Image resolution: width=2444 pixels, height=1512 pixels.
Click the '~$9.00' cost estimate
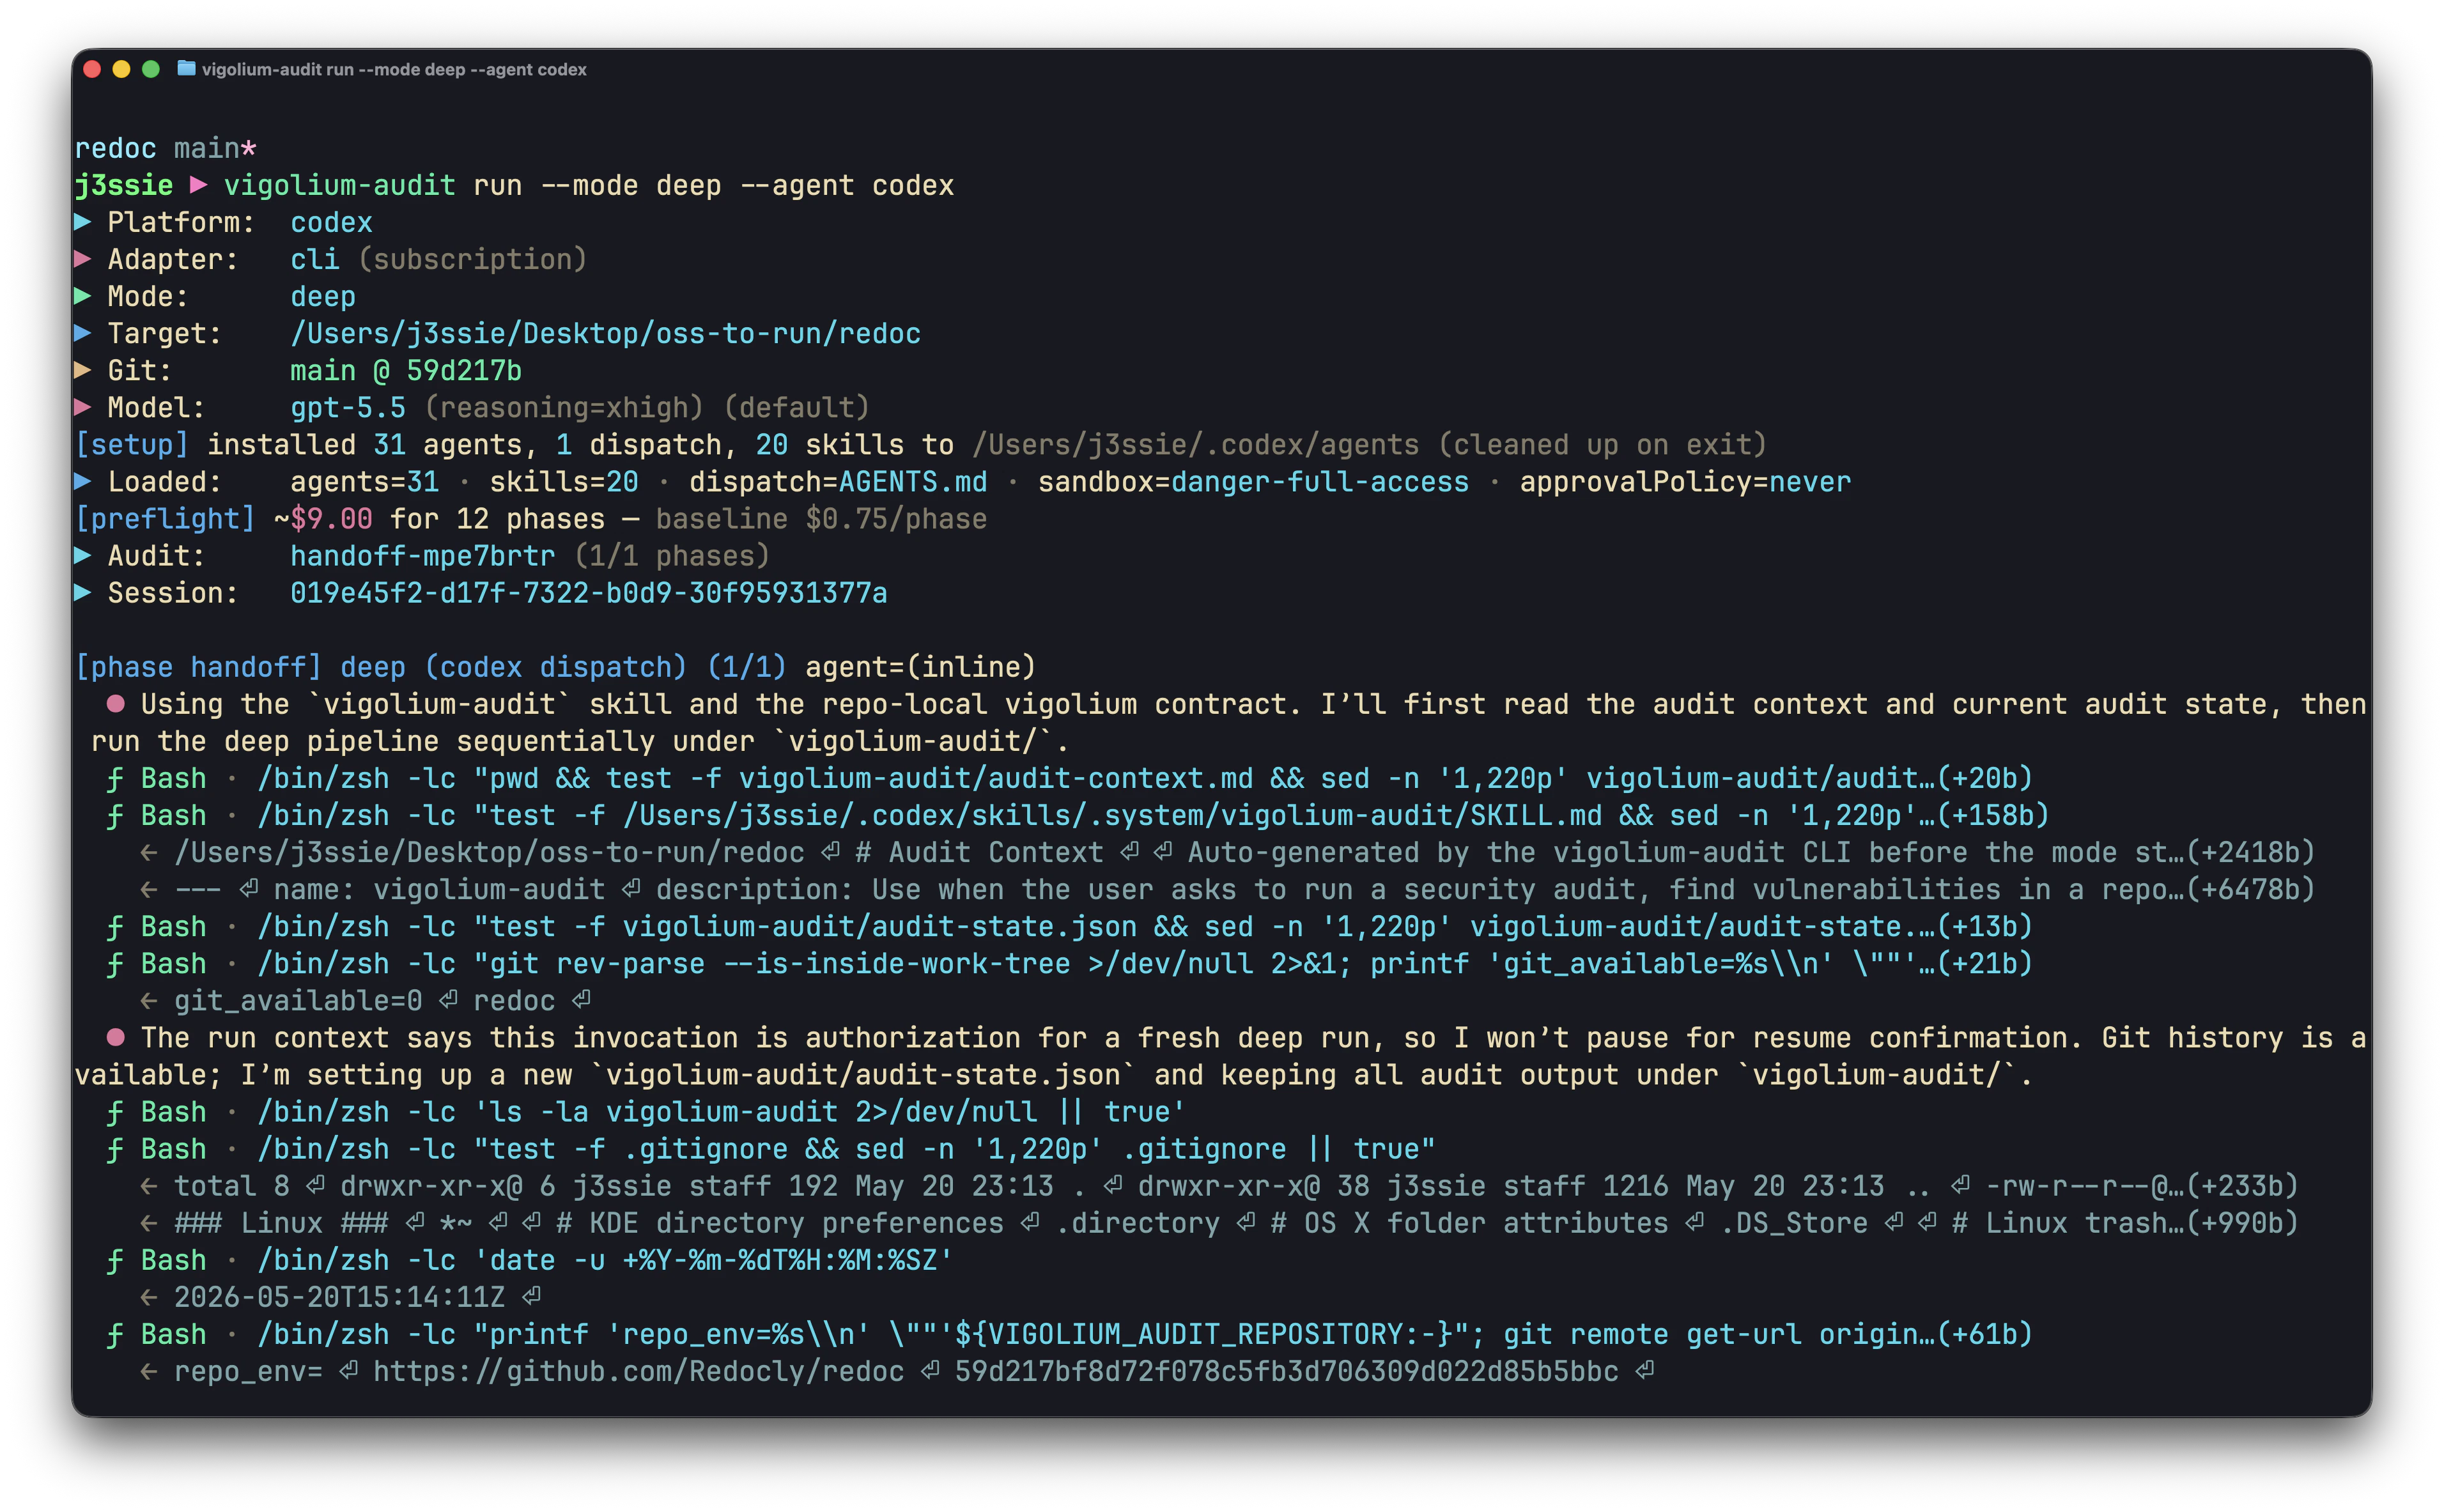tap(323, 518)
